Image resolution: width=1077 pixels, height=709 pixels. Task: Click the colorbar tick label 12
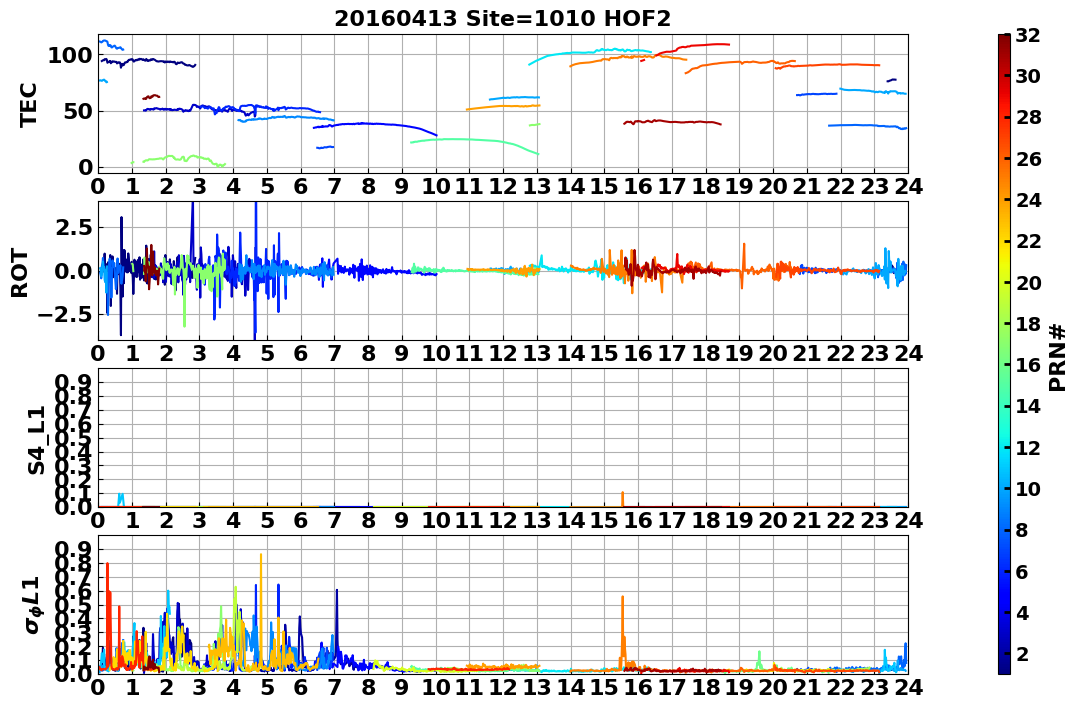pyautogui.click(x=1028, y=447)
